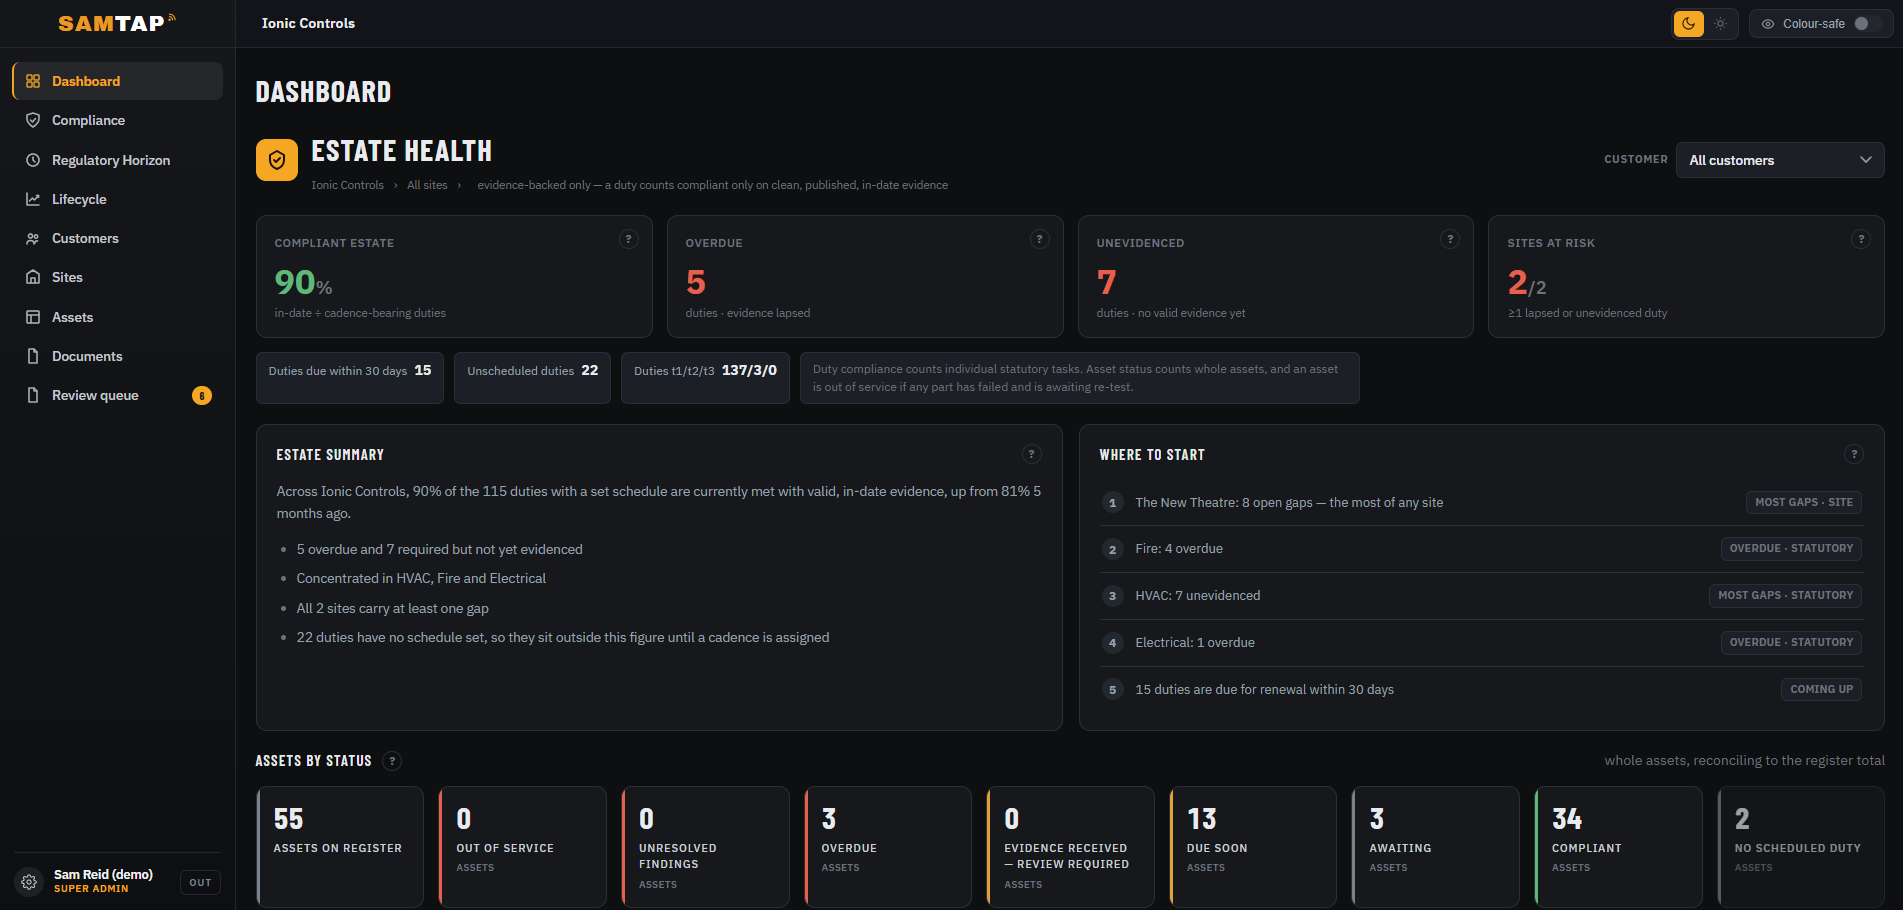Open Electrical: 1 overdue row
1903x910 pixels.
[x=1481, y=642]
